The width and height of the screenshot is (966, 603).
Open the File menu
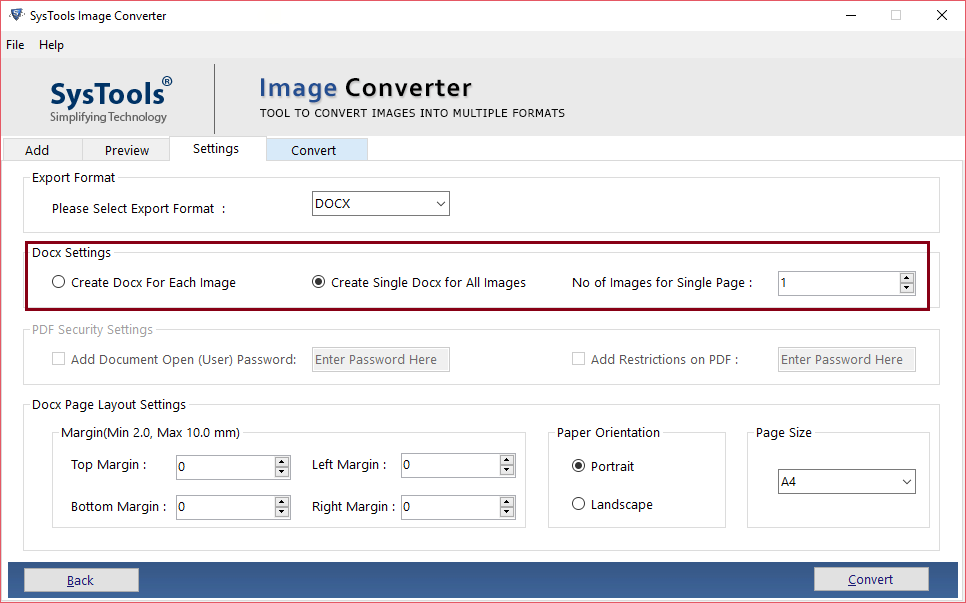[15, 45]
